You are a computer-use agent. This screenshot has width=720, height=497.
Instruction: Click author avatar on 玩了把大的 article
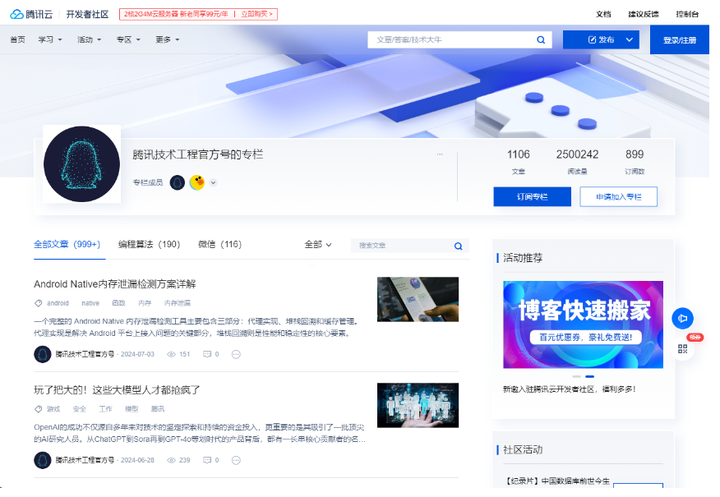click(42, 460)
